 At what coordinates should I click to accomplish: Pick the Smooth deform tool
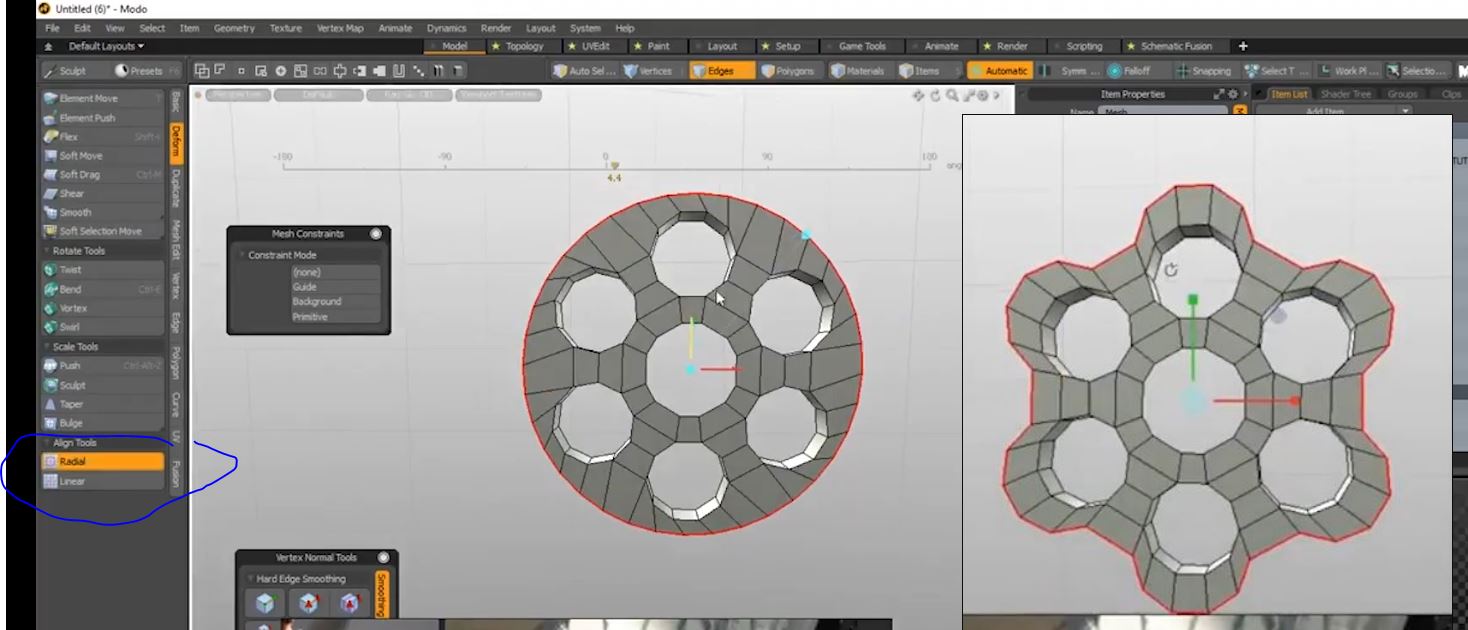coord(102,213)
